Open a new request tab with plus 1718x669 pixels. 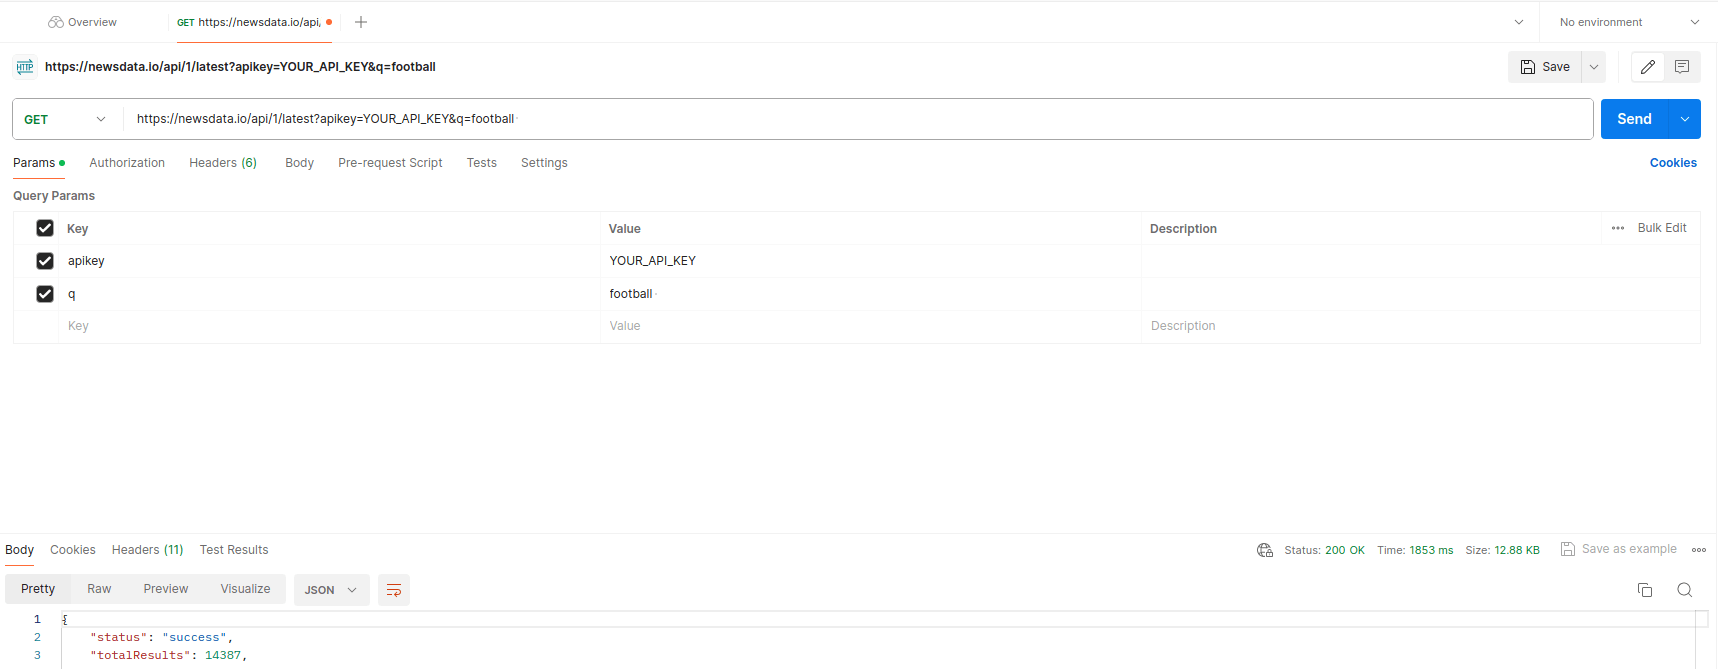point(361,22)
